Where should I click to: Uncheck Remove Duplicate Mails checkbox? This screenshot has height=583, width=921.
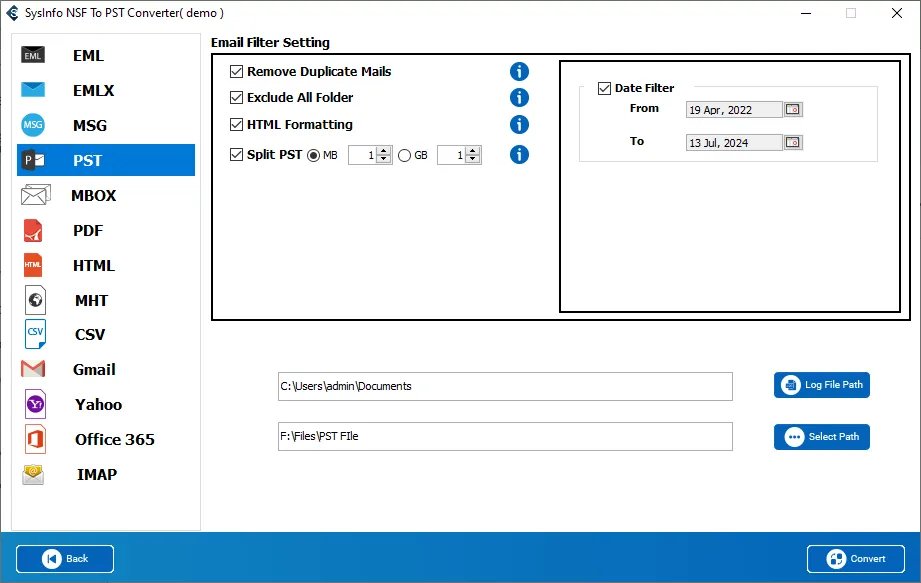point(237,72)
